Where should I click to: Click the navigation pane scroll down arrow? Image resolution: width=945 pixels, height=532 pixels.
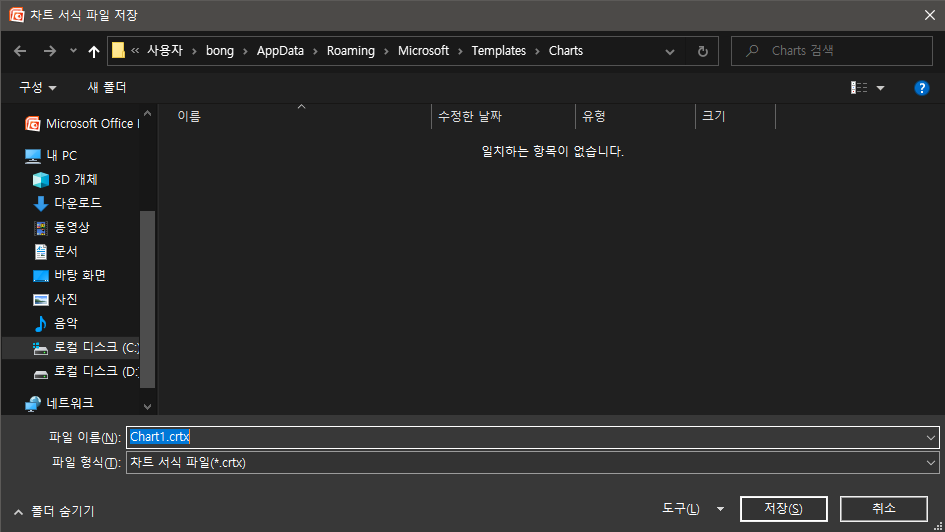point(148,407)
